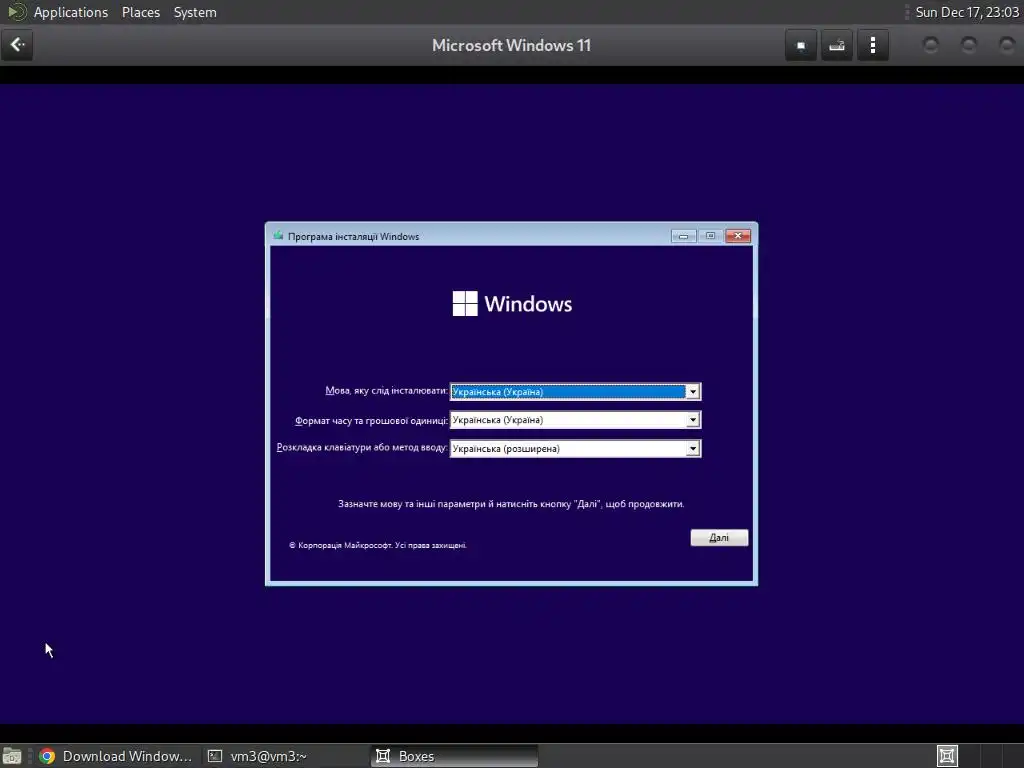Screen dimensions: 1024x768
Task: Click the setup window title icon
Action: click(x=278, y=236)
